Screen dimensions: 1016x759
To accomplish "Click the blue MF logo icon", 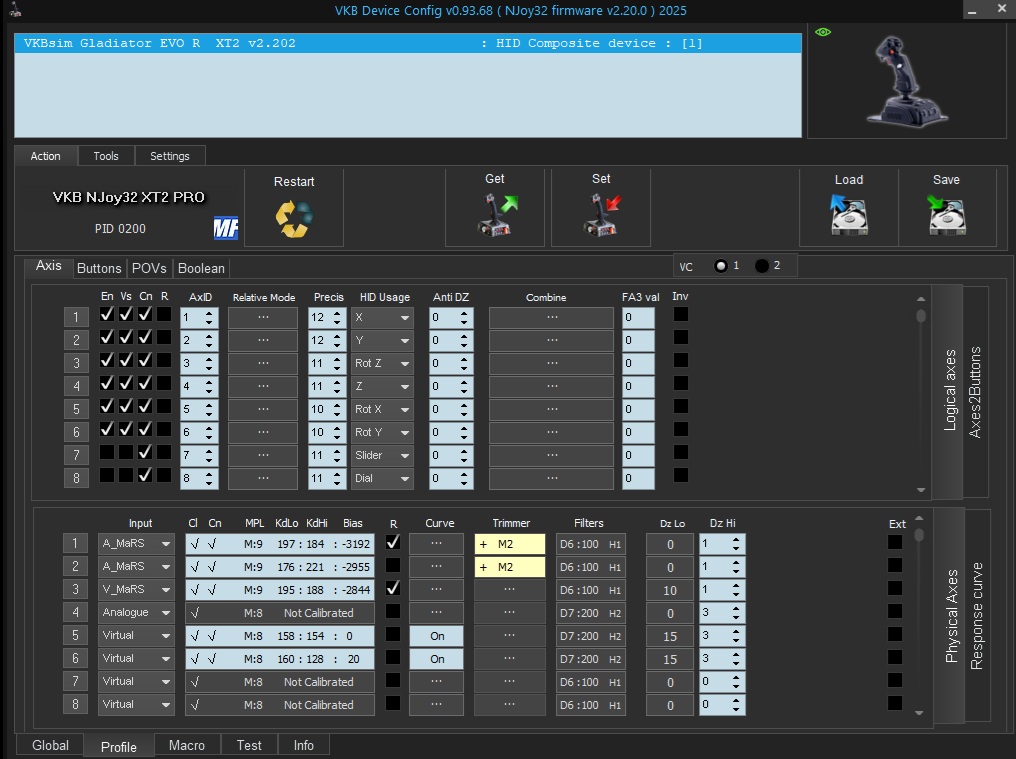I will 225,228.
